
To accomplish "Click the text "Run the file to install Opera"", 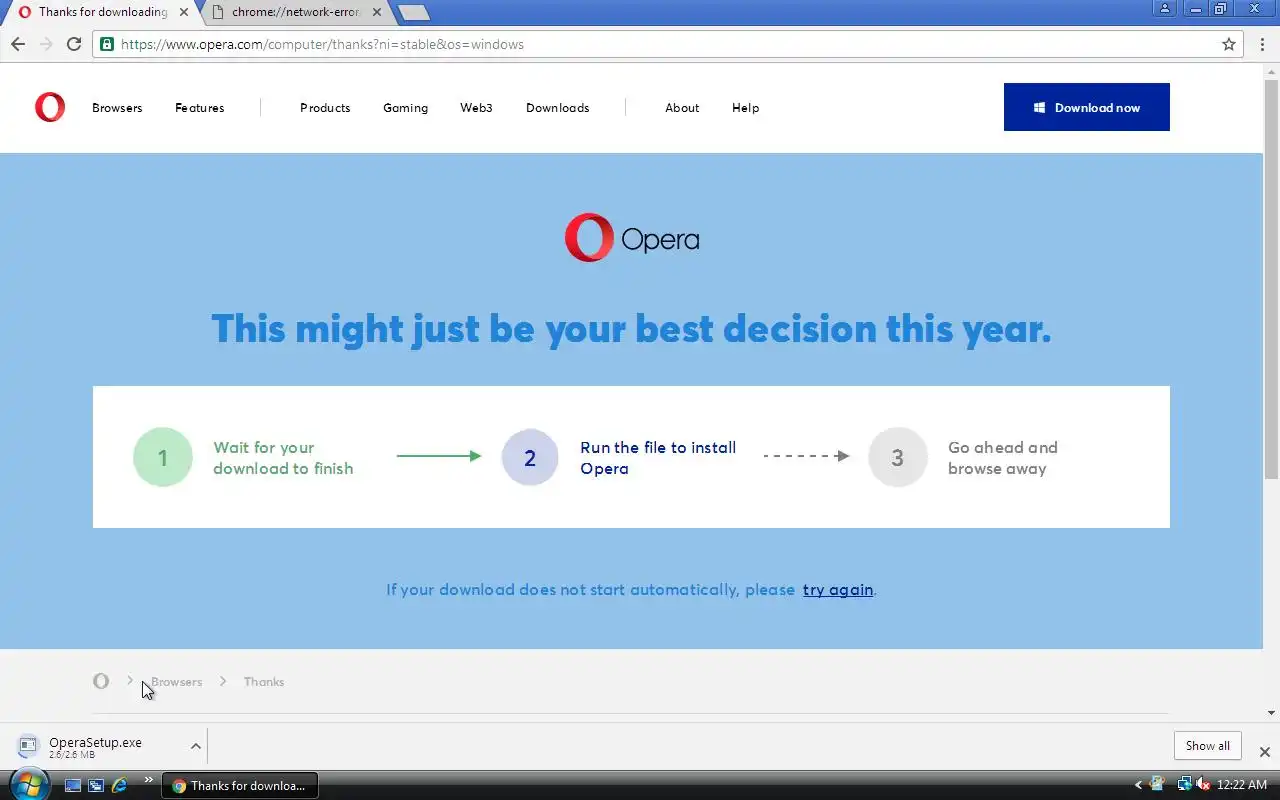I will coord(658,458).
